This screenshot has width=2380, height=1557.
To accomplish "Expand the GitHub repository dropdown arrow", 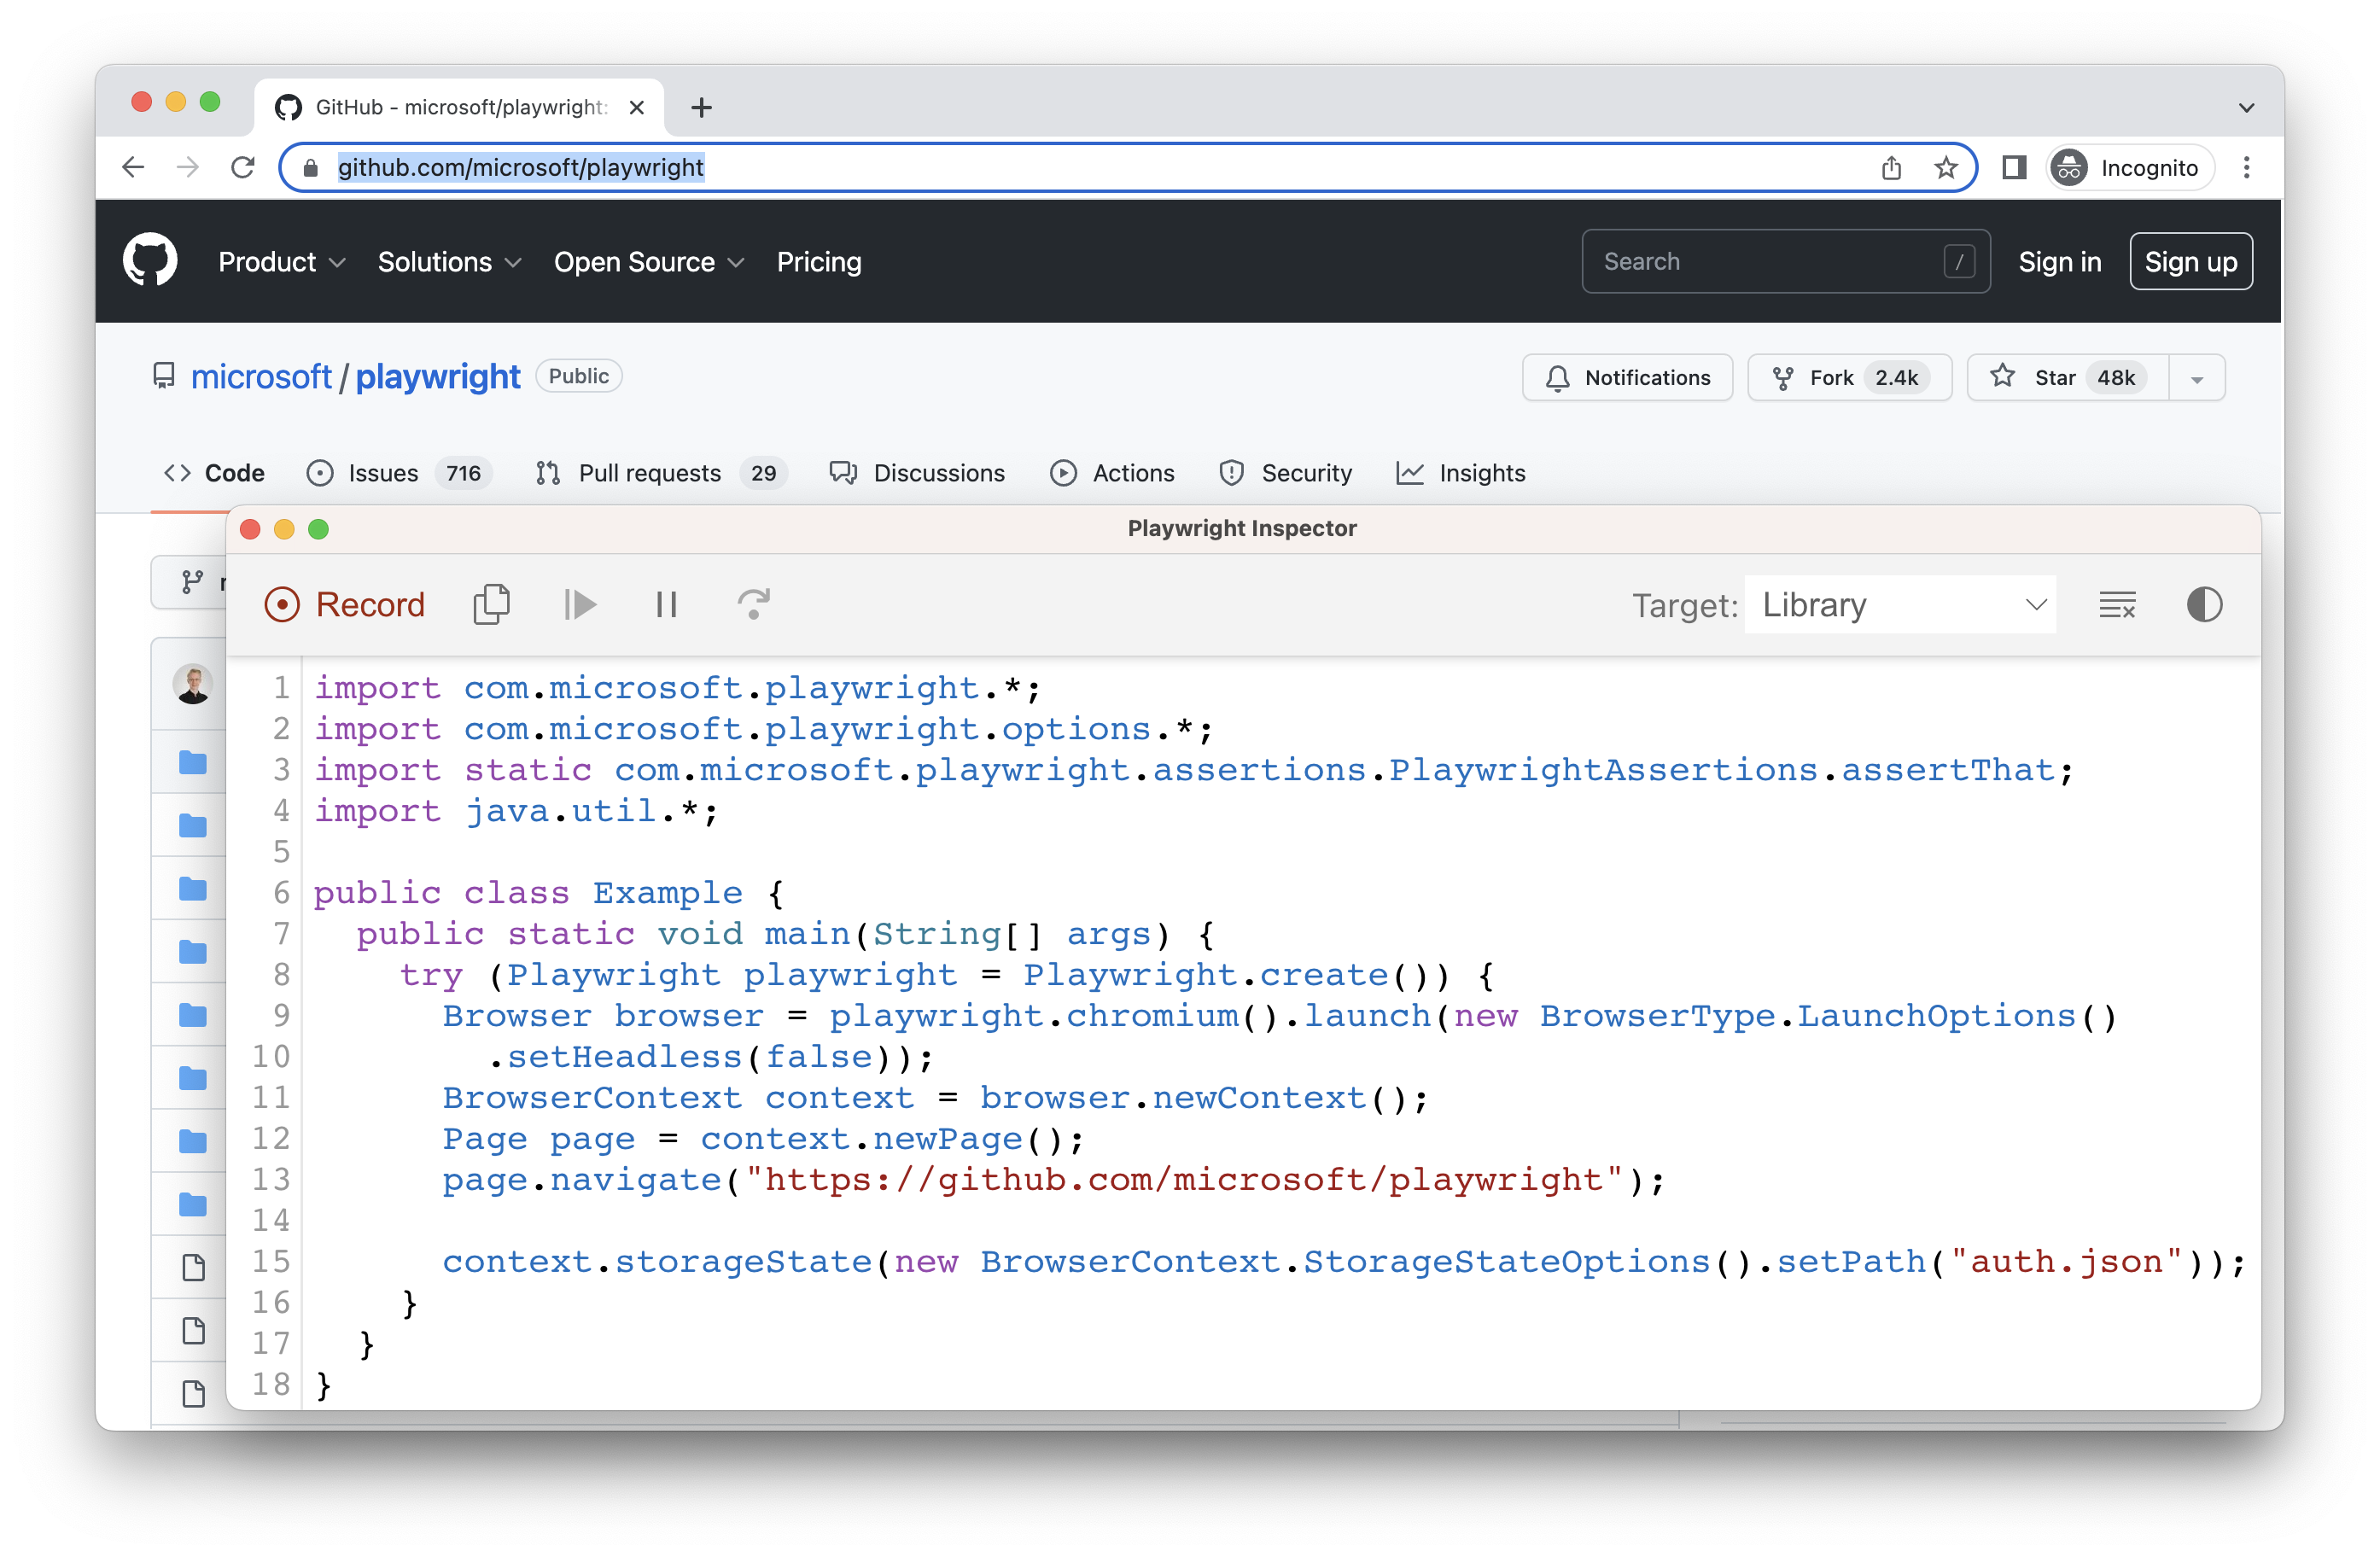I will coord(2197,377).
